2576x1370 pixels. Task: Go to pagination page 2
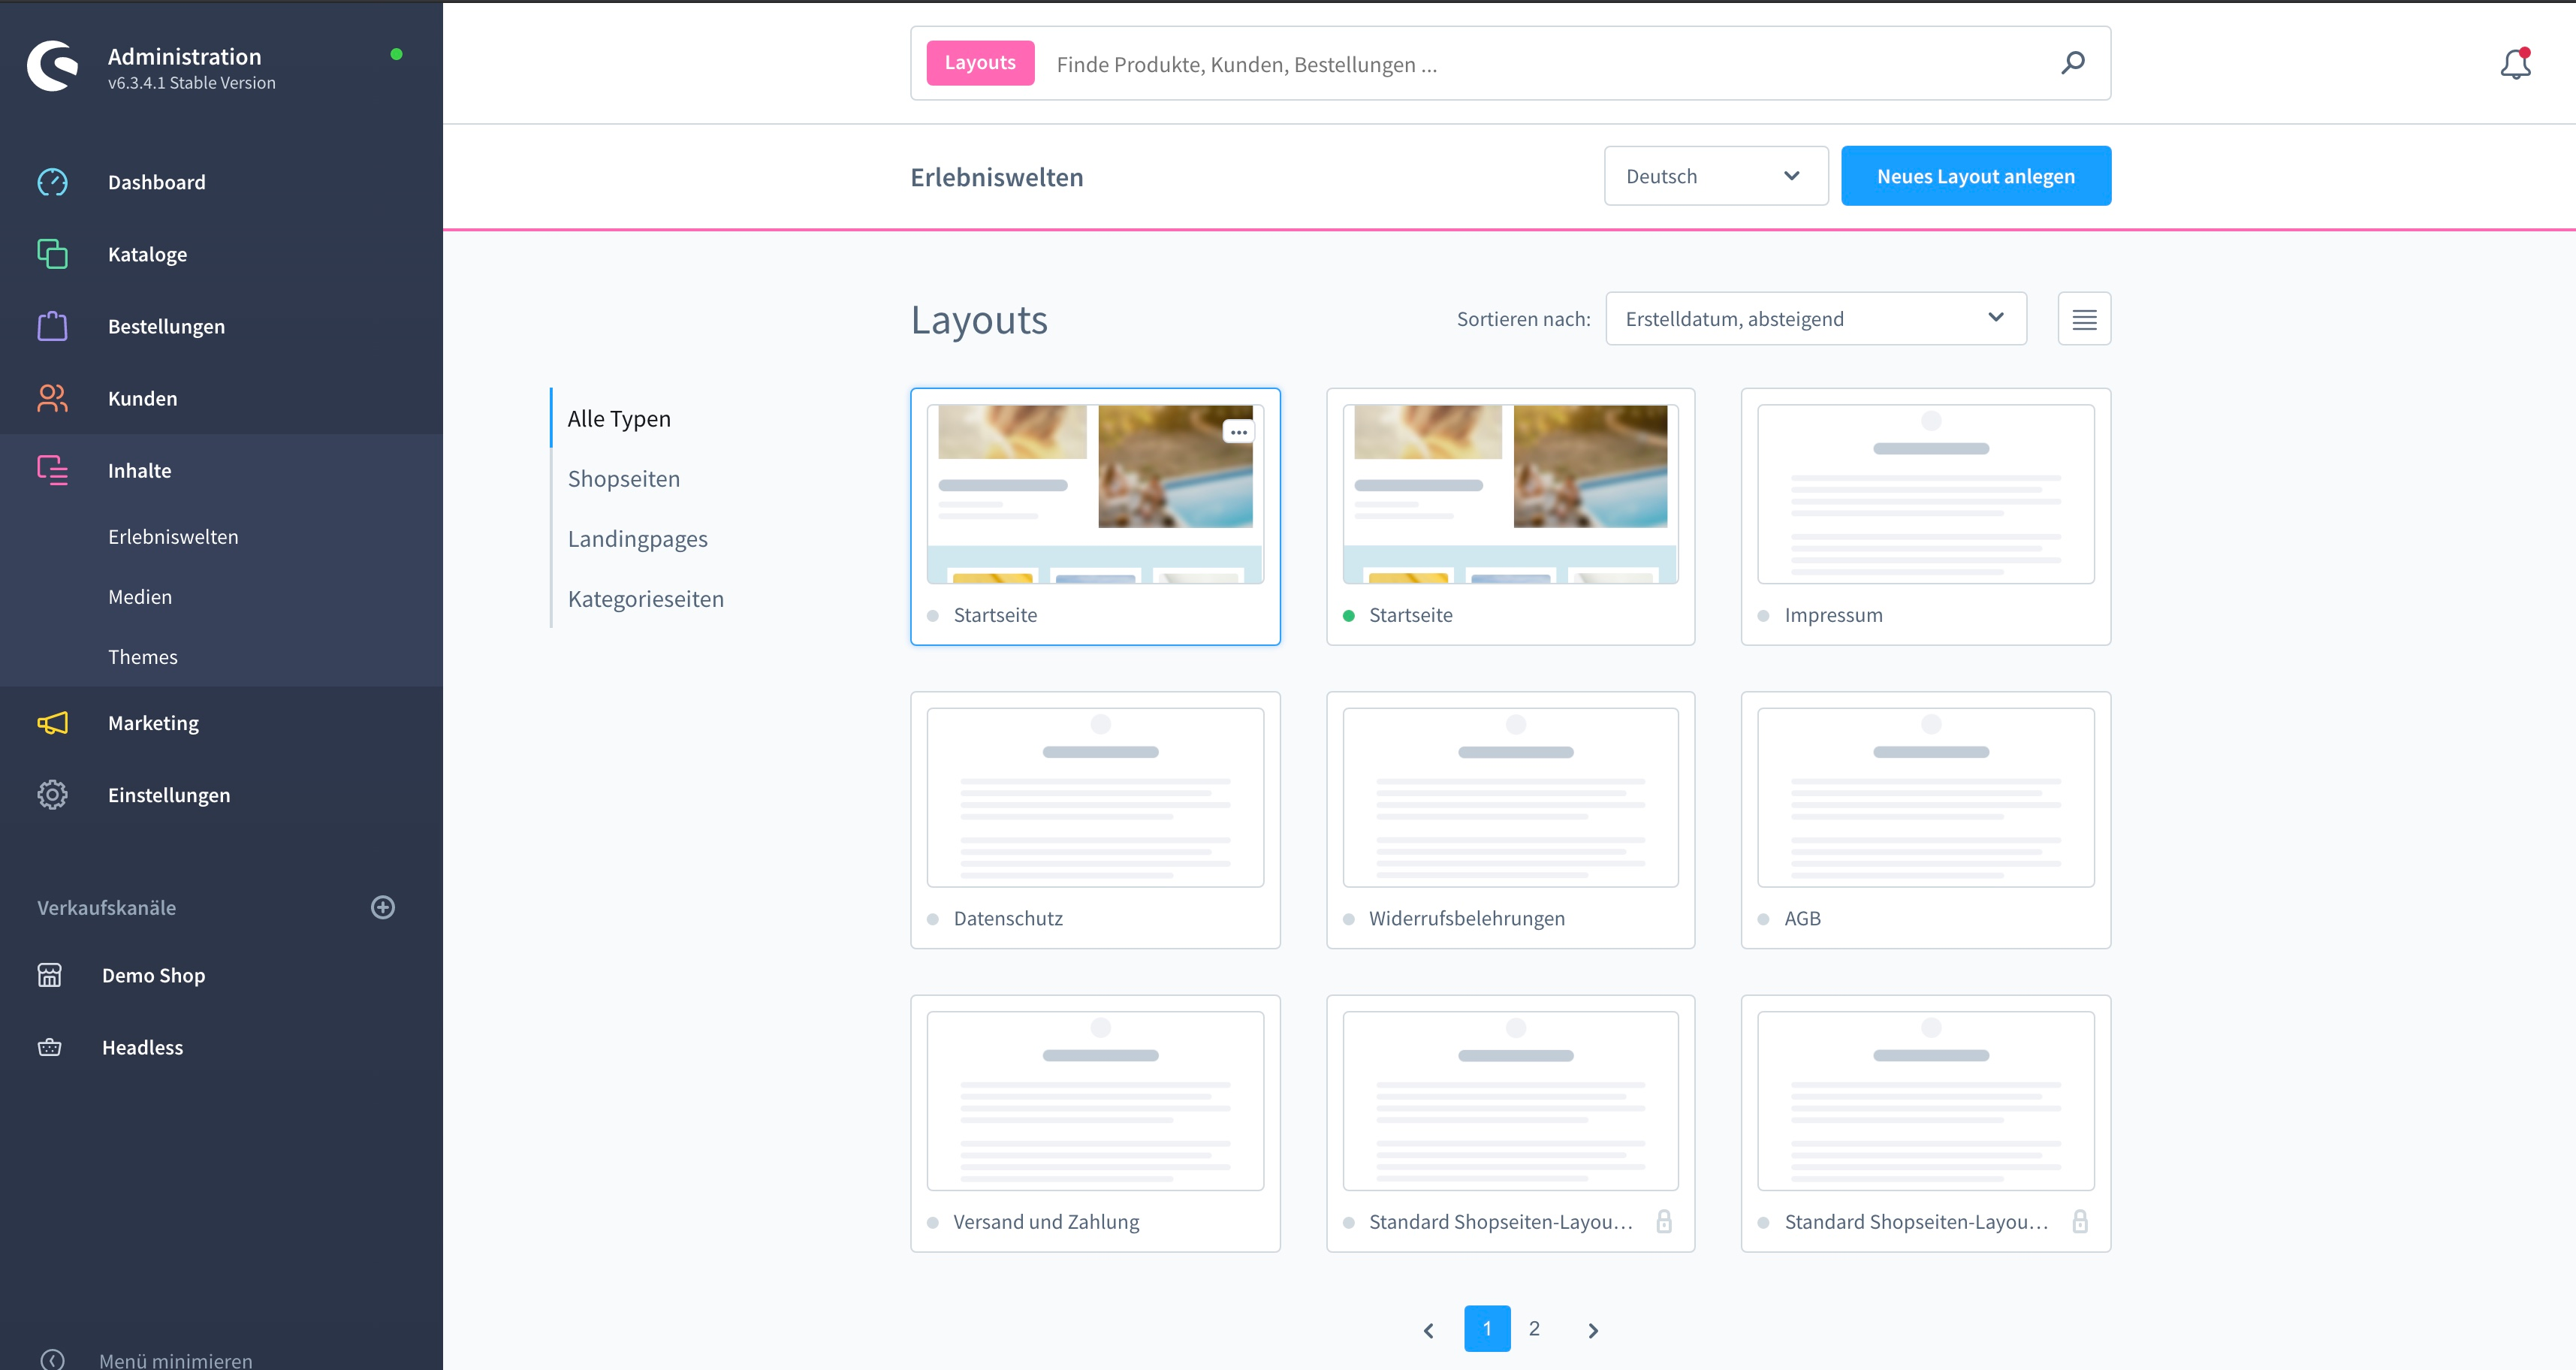click(1534, 1328)
